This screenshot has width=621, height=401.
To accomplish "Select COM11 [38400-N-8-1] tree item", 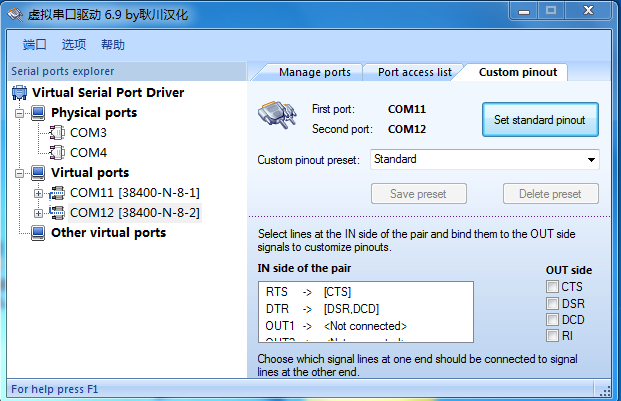I will click(x=135, y=193).
